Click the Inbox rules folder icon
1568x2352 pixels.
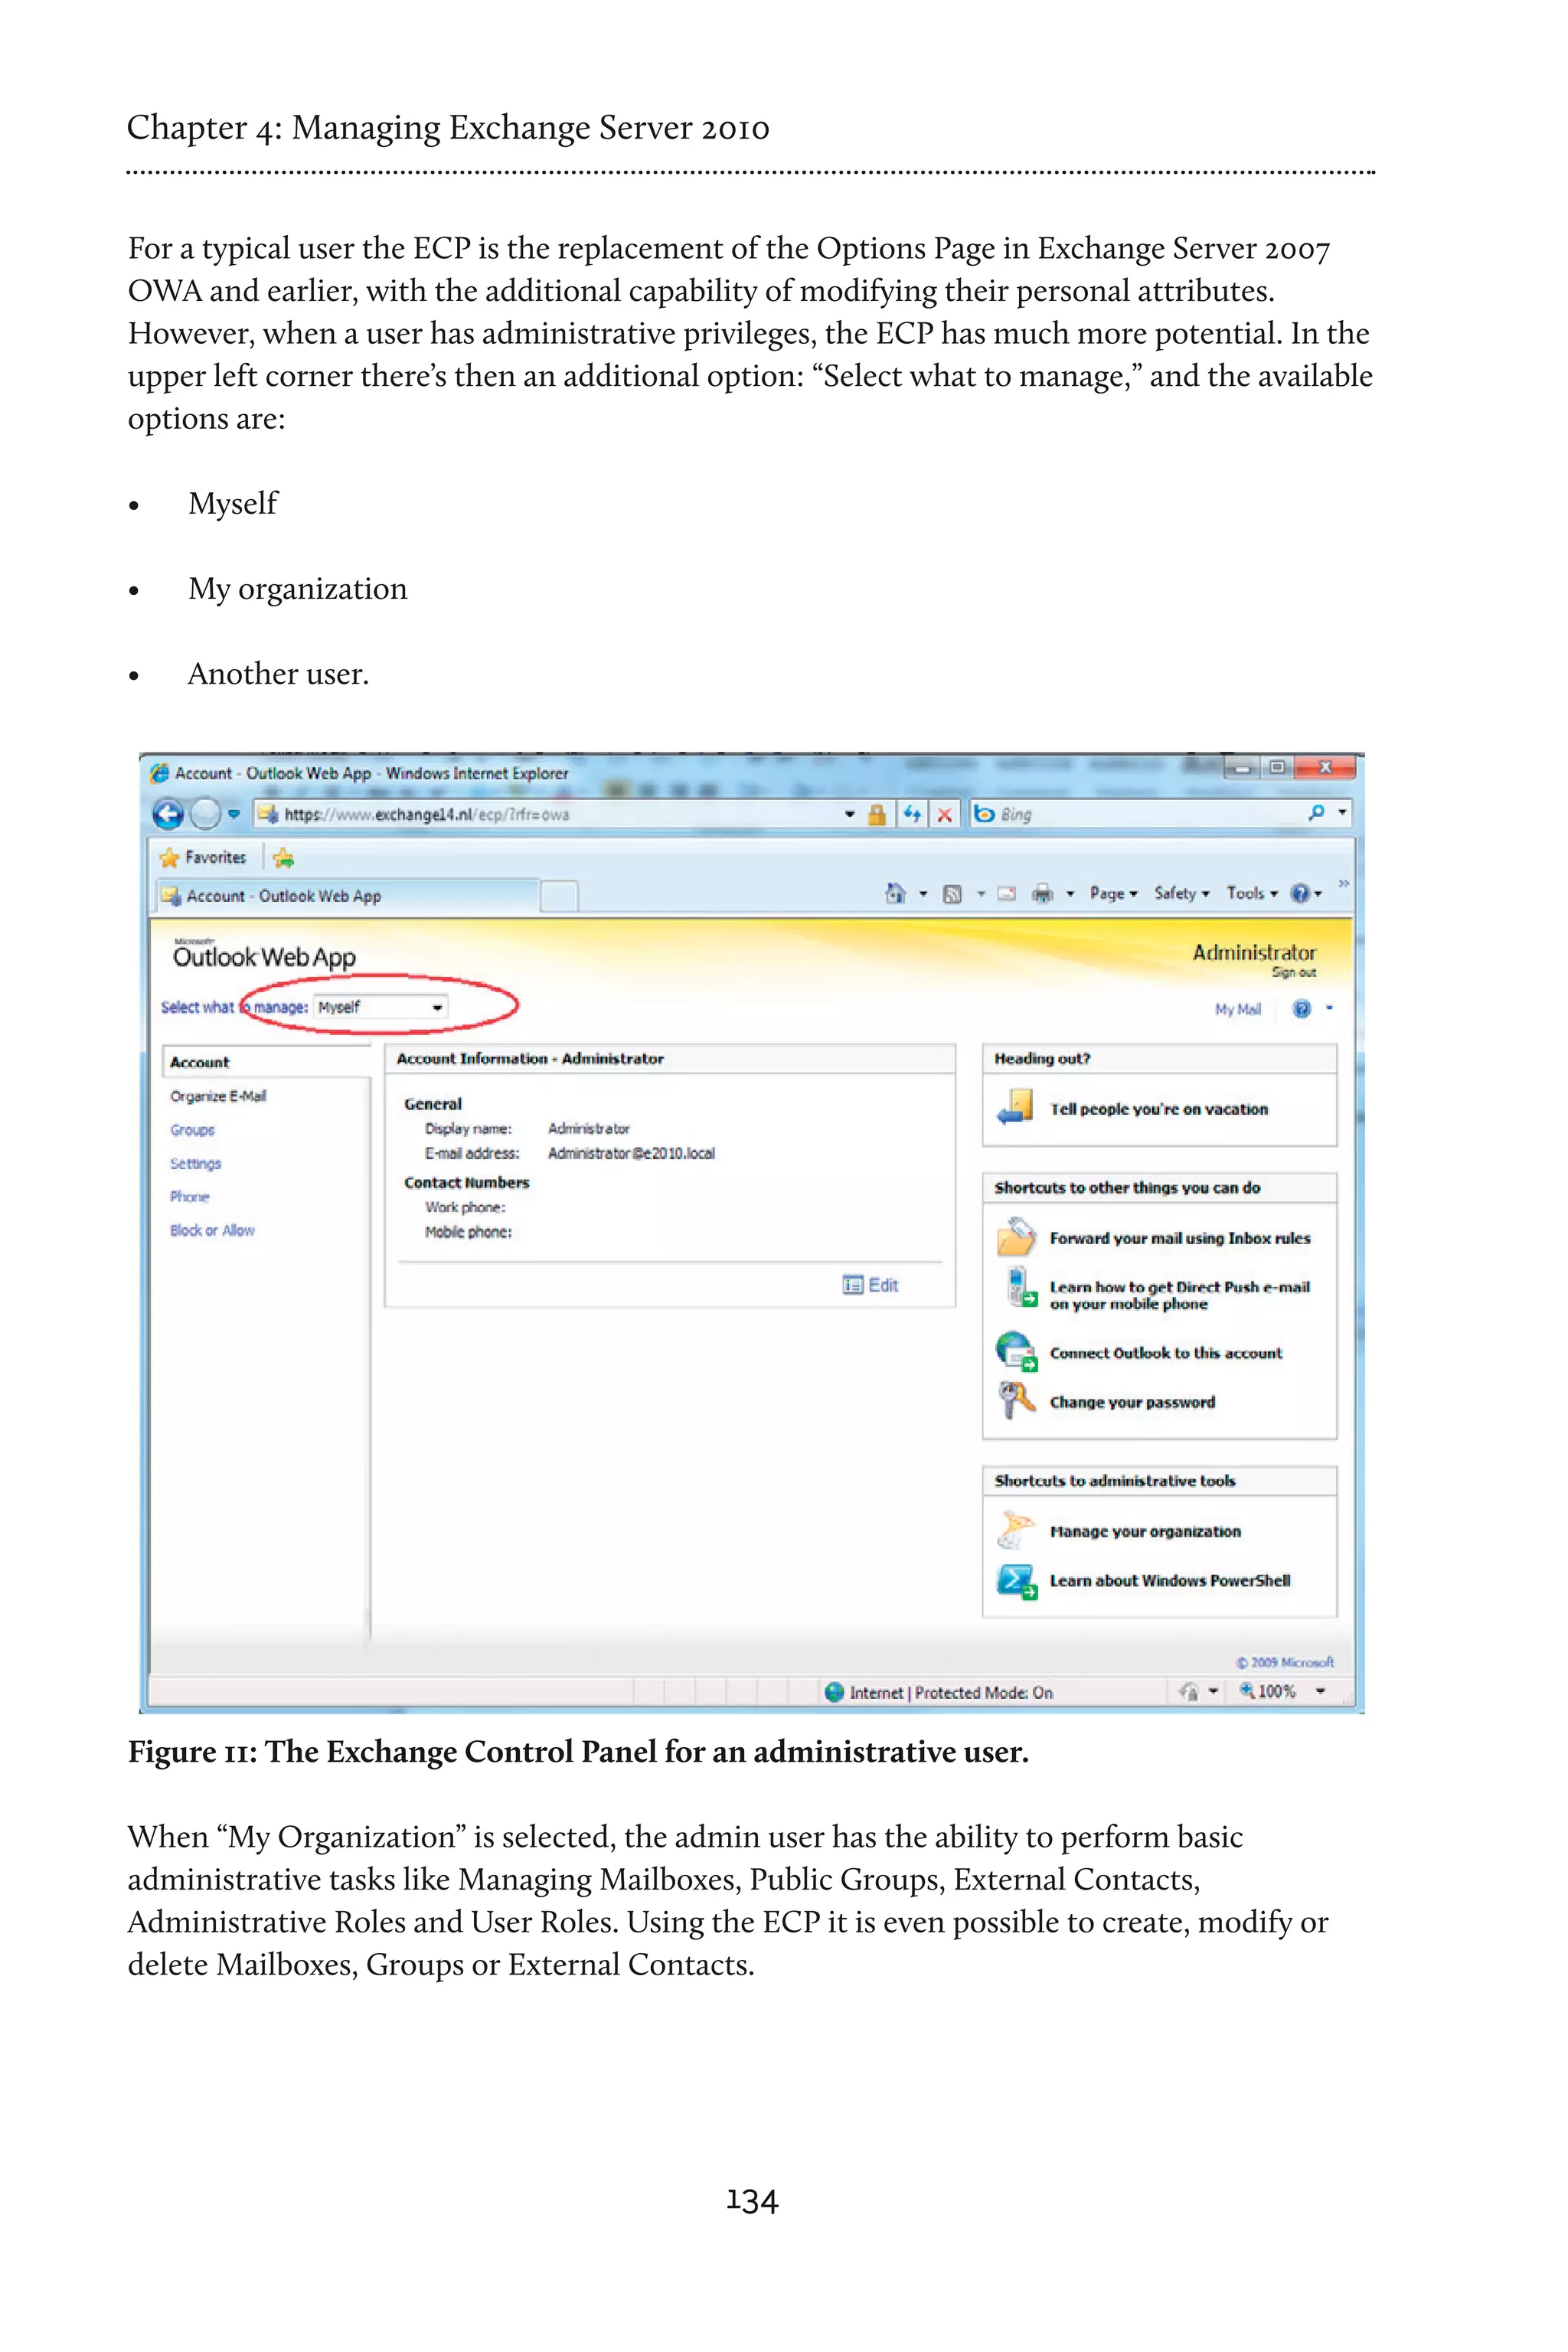1015,1237
